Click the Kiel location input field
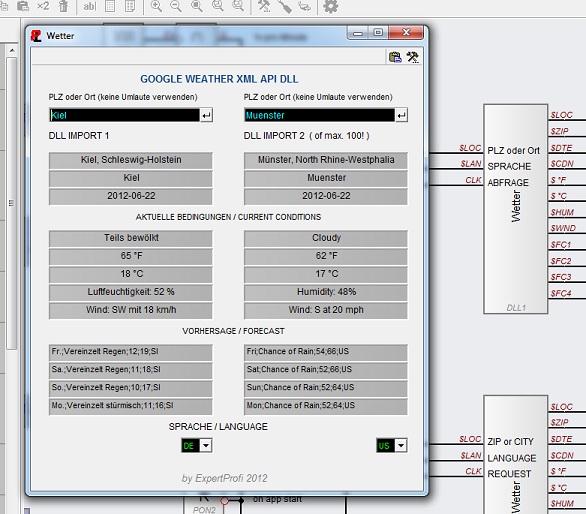586x514 pixels. click(x=124, y=115)
